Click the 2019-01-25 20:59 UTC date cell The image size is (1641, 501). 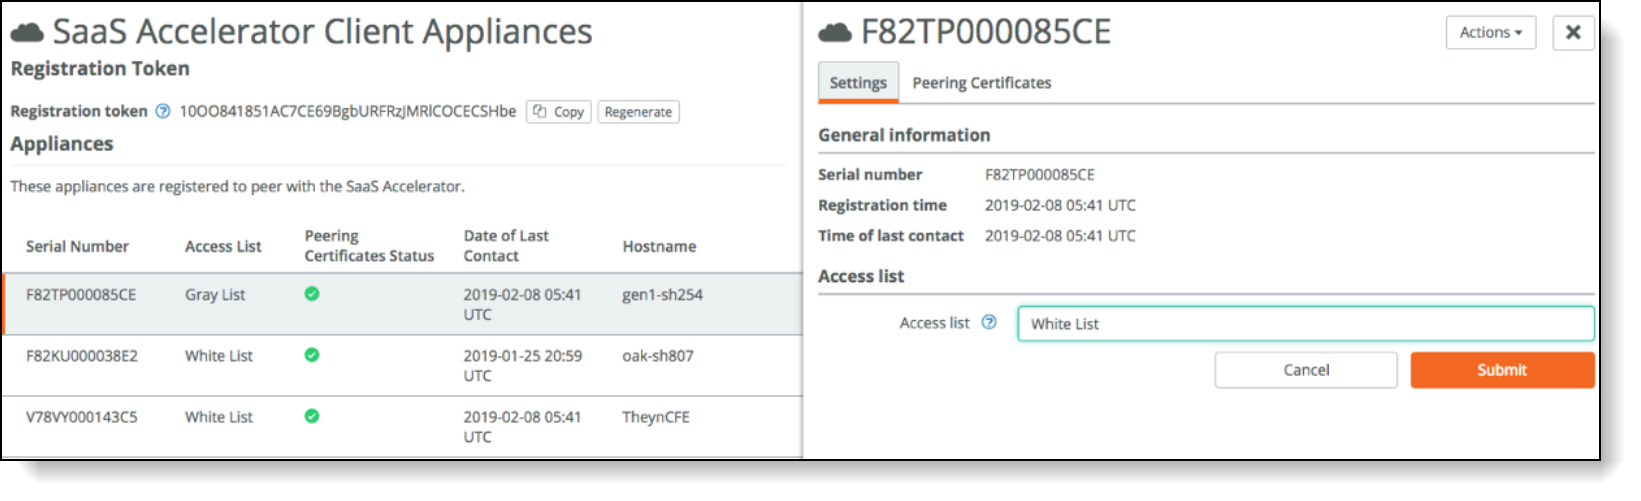pos(522,365)
